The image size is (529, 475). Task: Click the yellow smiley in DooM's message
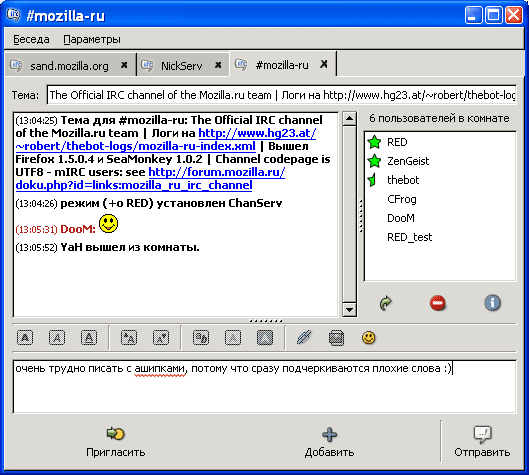[x=108, y=223]
